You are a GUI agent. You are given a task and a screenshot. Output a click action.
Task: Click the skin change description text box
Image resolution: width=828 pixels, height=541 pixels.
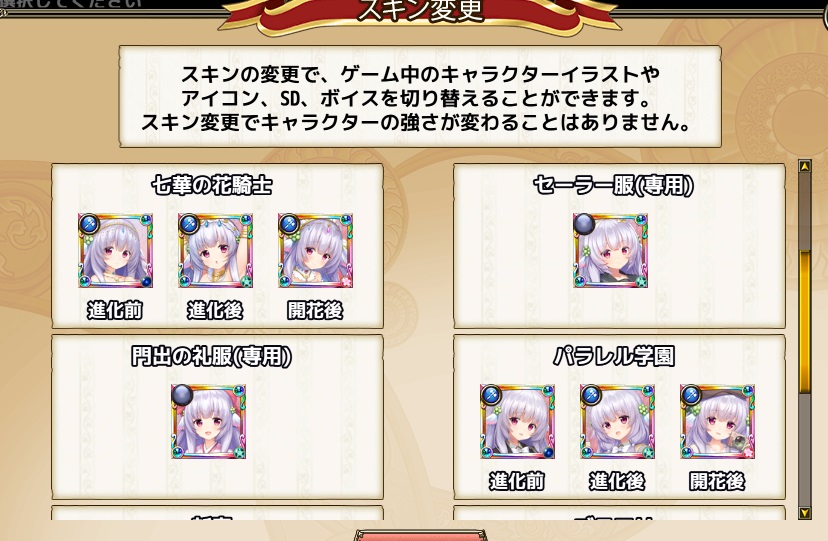[420, 96]
